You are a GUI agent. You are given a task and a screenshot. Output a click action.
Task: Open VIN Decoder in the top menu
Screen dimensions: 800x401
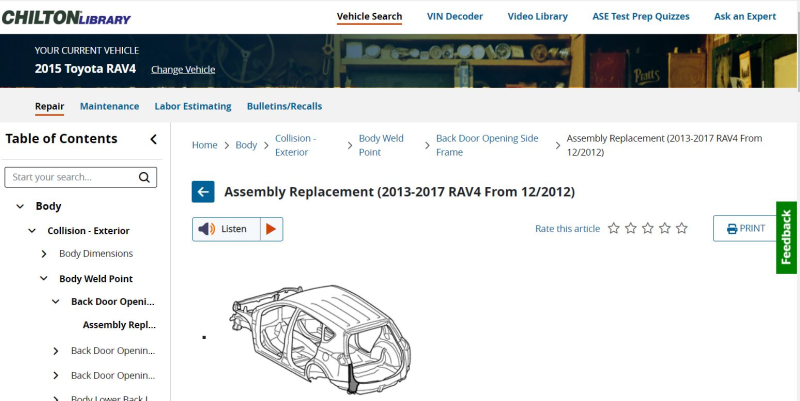tap(455, 16)
